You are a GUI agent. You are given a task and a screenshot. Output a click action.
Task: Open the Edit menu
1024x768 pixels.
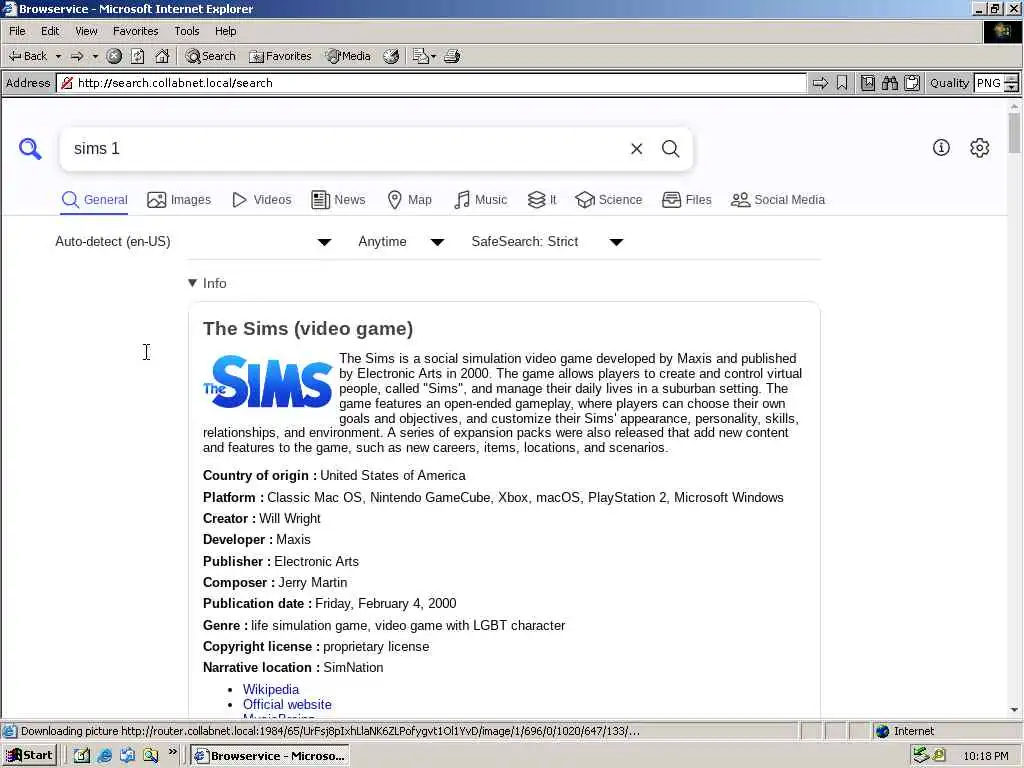tap(50, 31)
